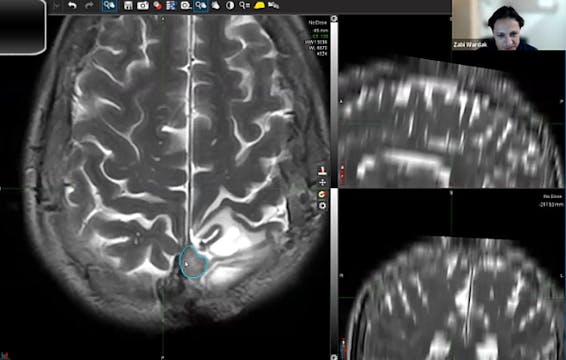Toggle the second highlighted zoom tool

click(x=201, y=5)
